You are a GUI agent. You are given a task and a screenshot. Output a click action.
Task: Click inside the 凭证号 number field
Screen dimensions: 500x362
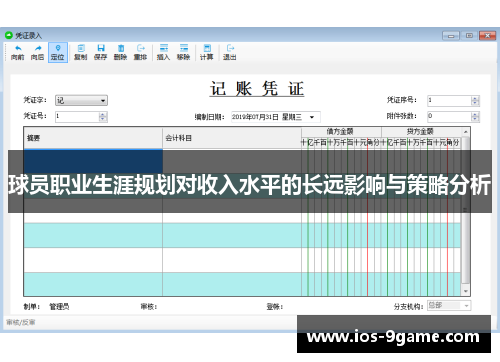(x=77, y=117)
